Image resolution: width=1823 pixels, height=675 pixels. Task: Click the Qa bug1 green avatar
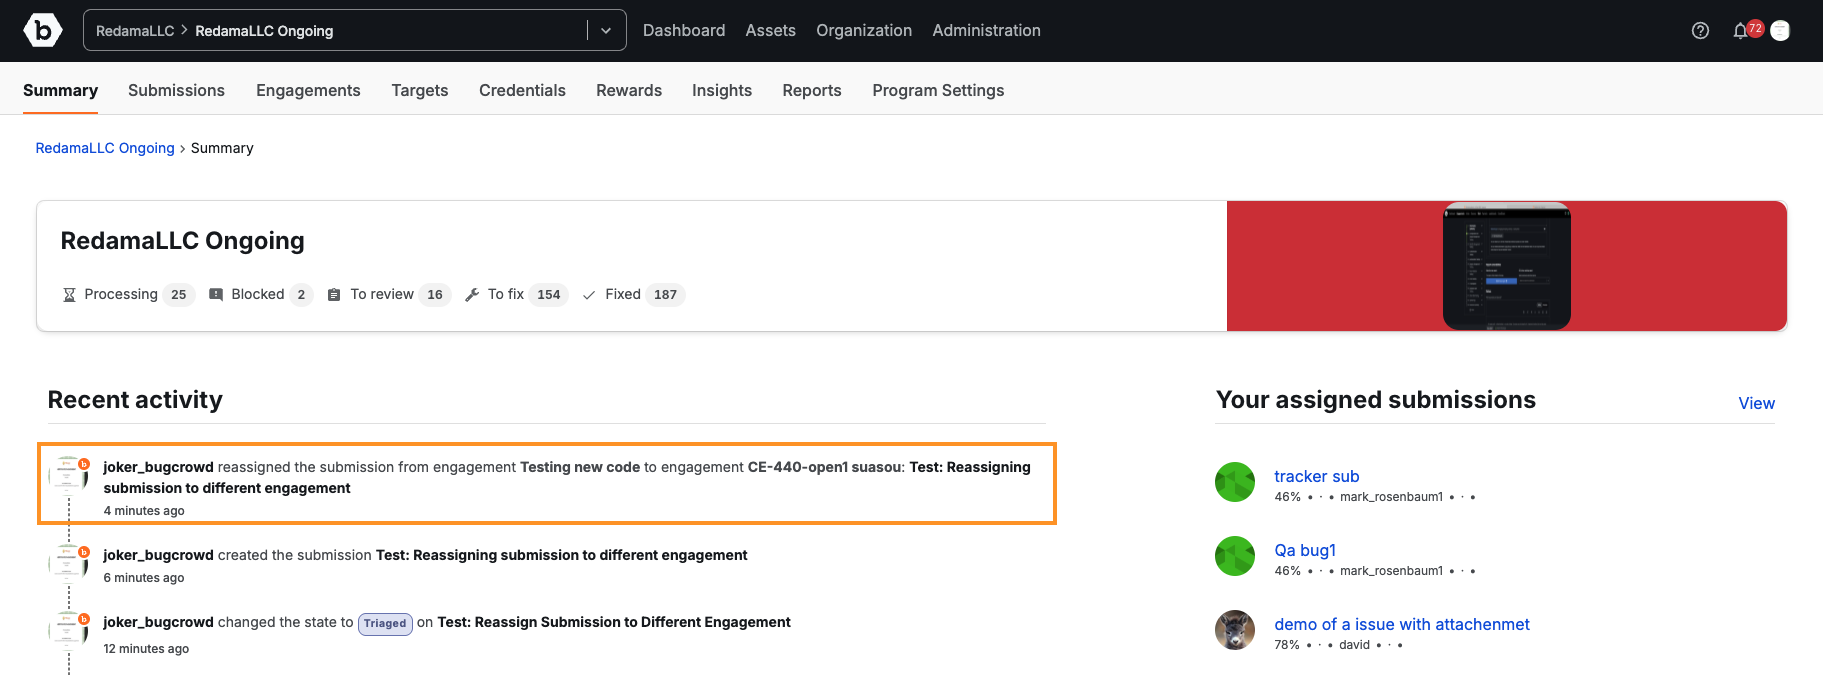click(x=1235, y=556)
